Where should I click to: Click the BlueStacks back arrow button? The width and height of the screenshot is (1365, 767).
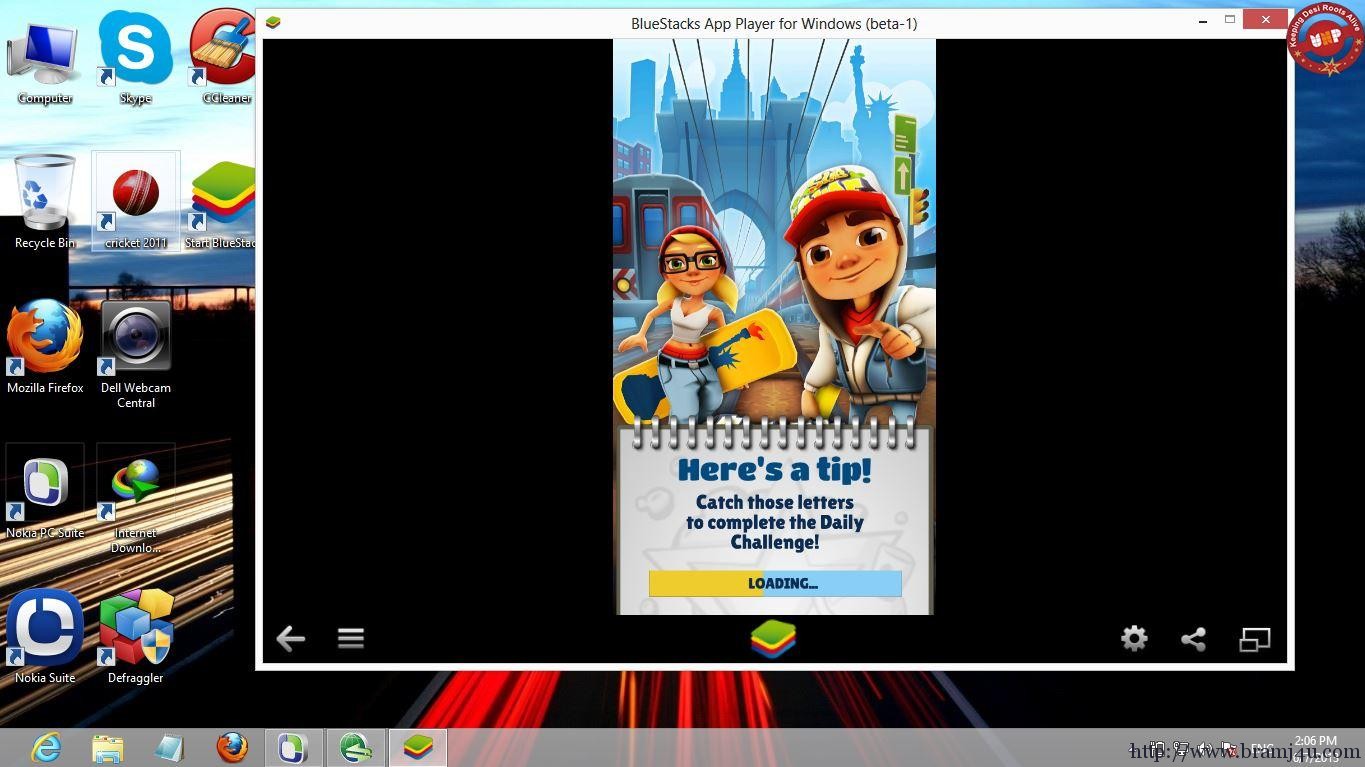[x=290, y=638]
